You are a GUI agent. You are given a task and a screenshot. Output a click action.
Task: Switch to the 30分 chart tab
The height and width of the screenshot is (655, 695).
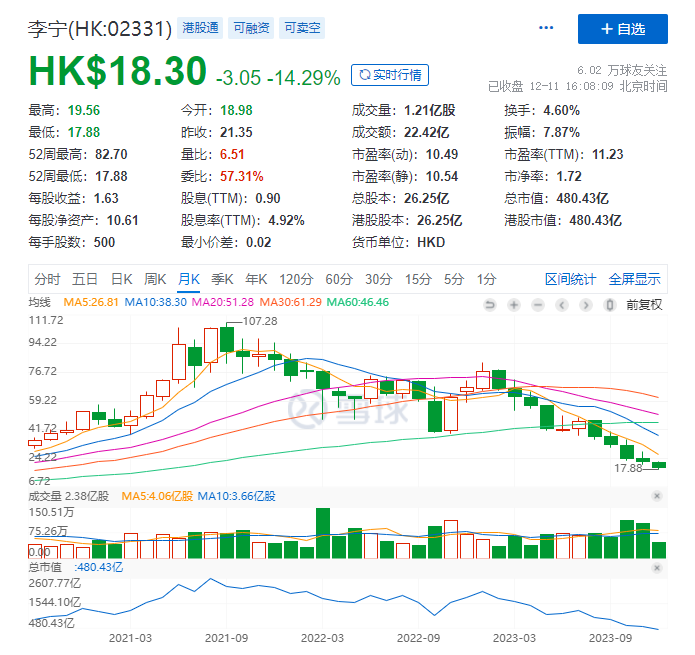pyautogui.click(x=379, y=279)
